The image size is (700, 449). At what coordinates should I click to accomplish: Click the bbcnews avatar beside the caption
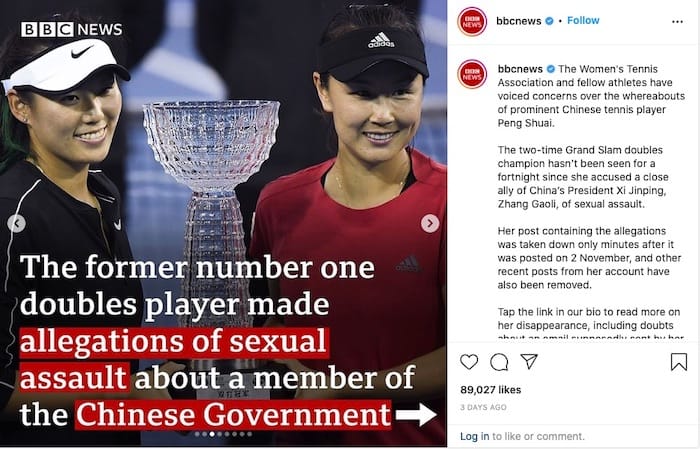[472, 74]
